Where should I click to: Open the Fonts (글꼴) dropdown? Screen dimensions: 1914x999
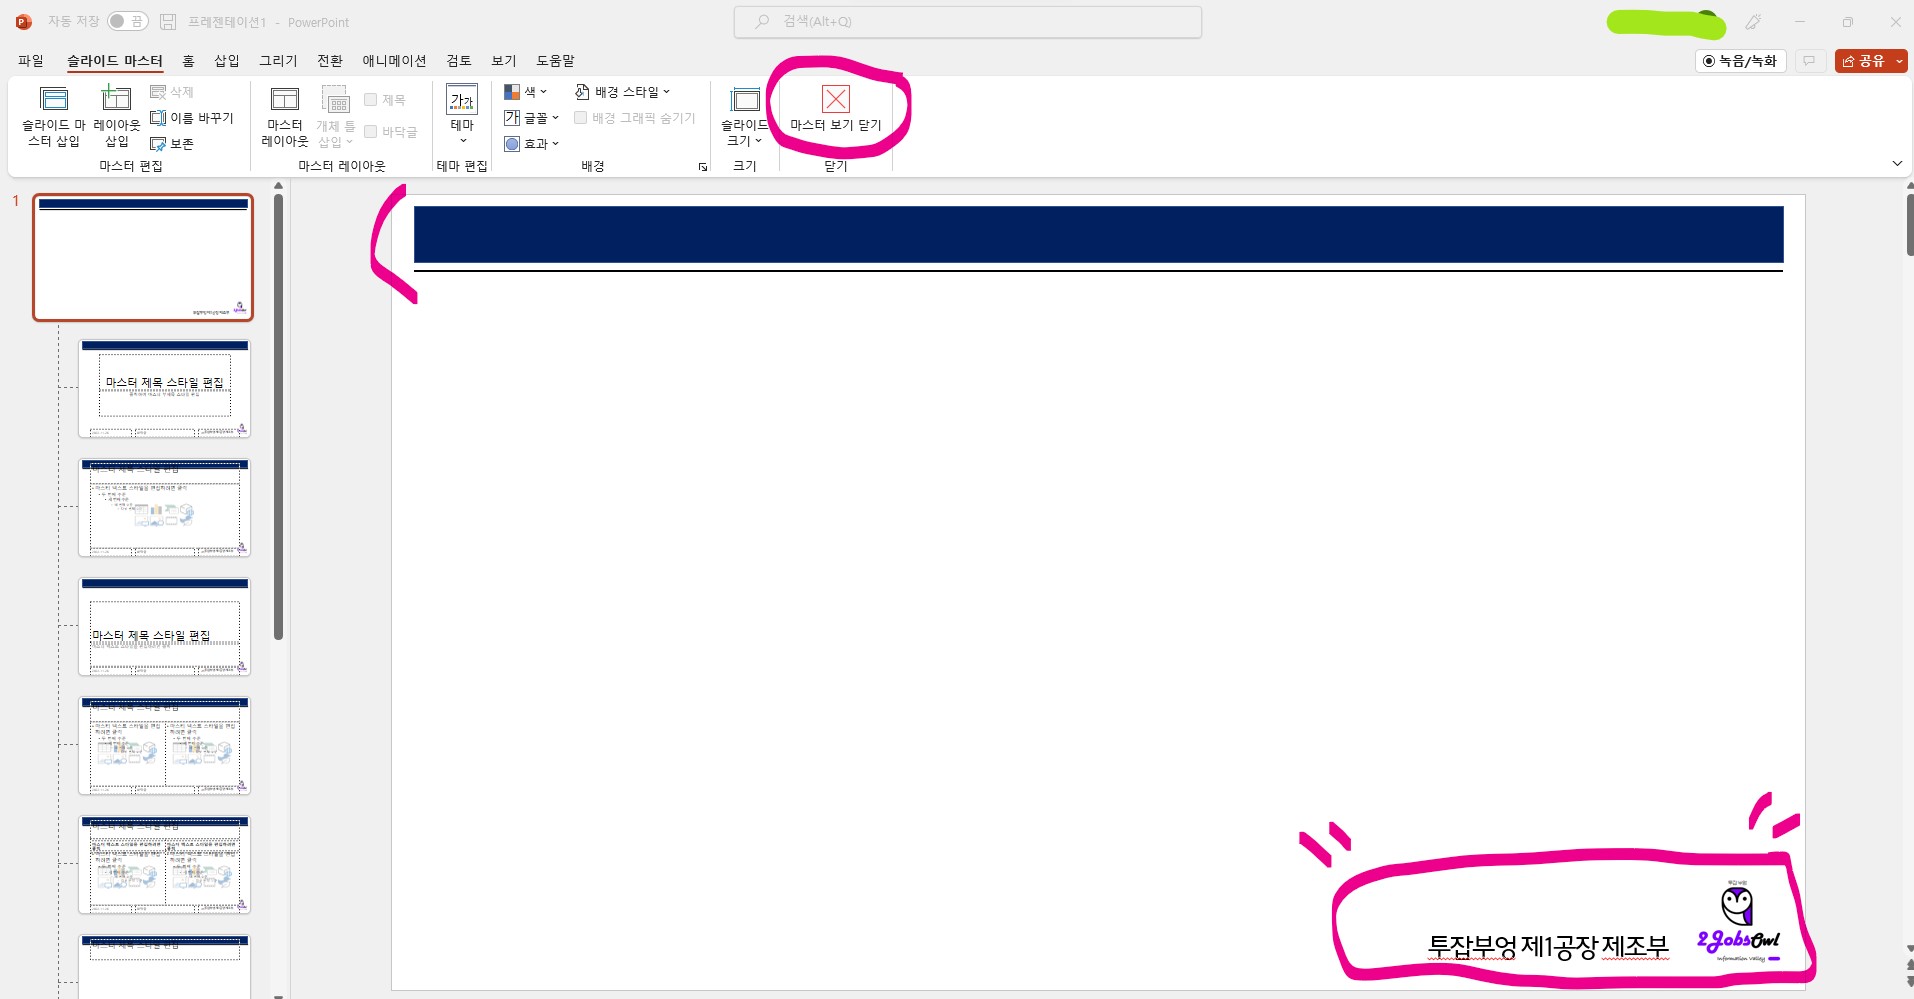pos(531,118)
